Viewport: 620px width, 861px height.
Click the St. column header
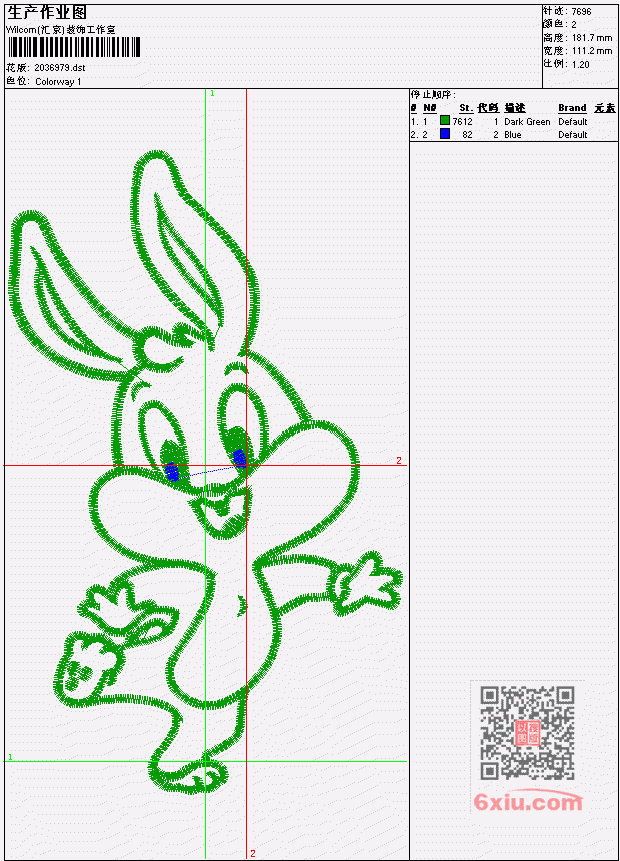(x=466, y=108)
